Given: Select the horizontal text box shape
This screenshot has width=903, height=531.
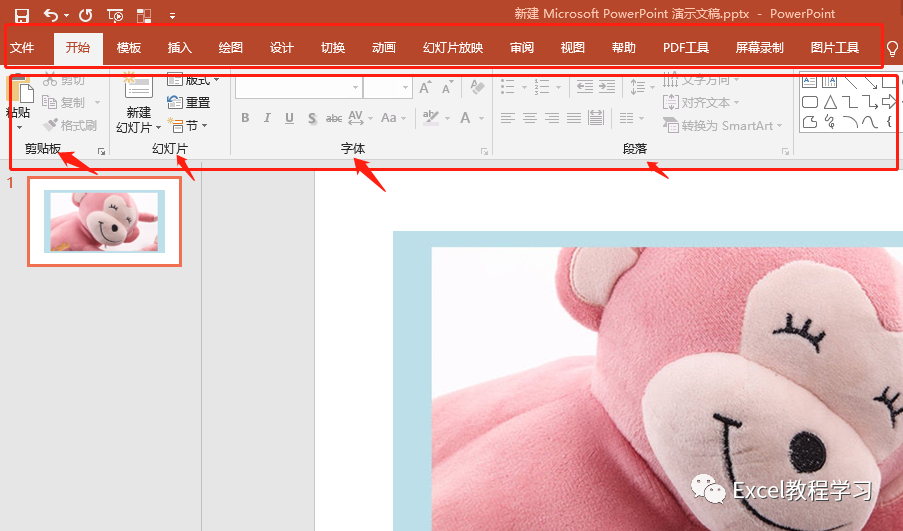Looking at the screenshot, I should tap(810, 81).
